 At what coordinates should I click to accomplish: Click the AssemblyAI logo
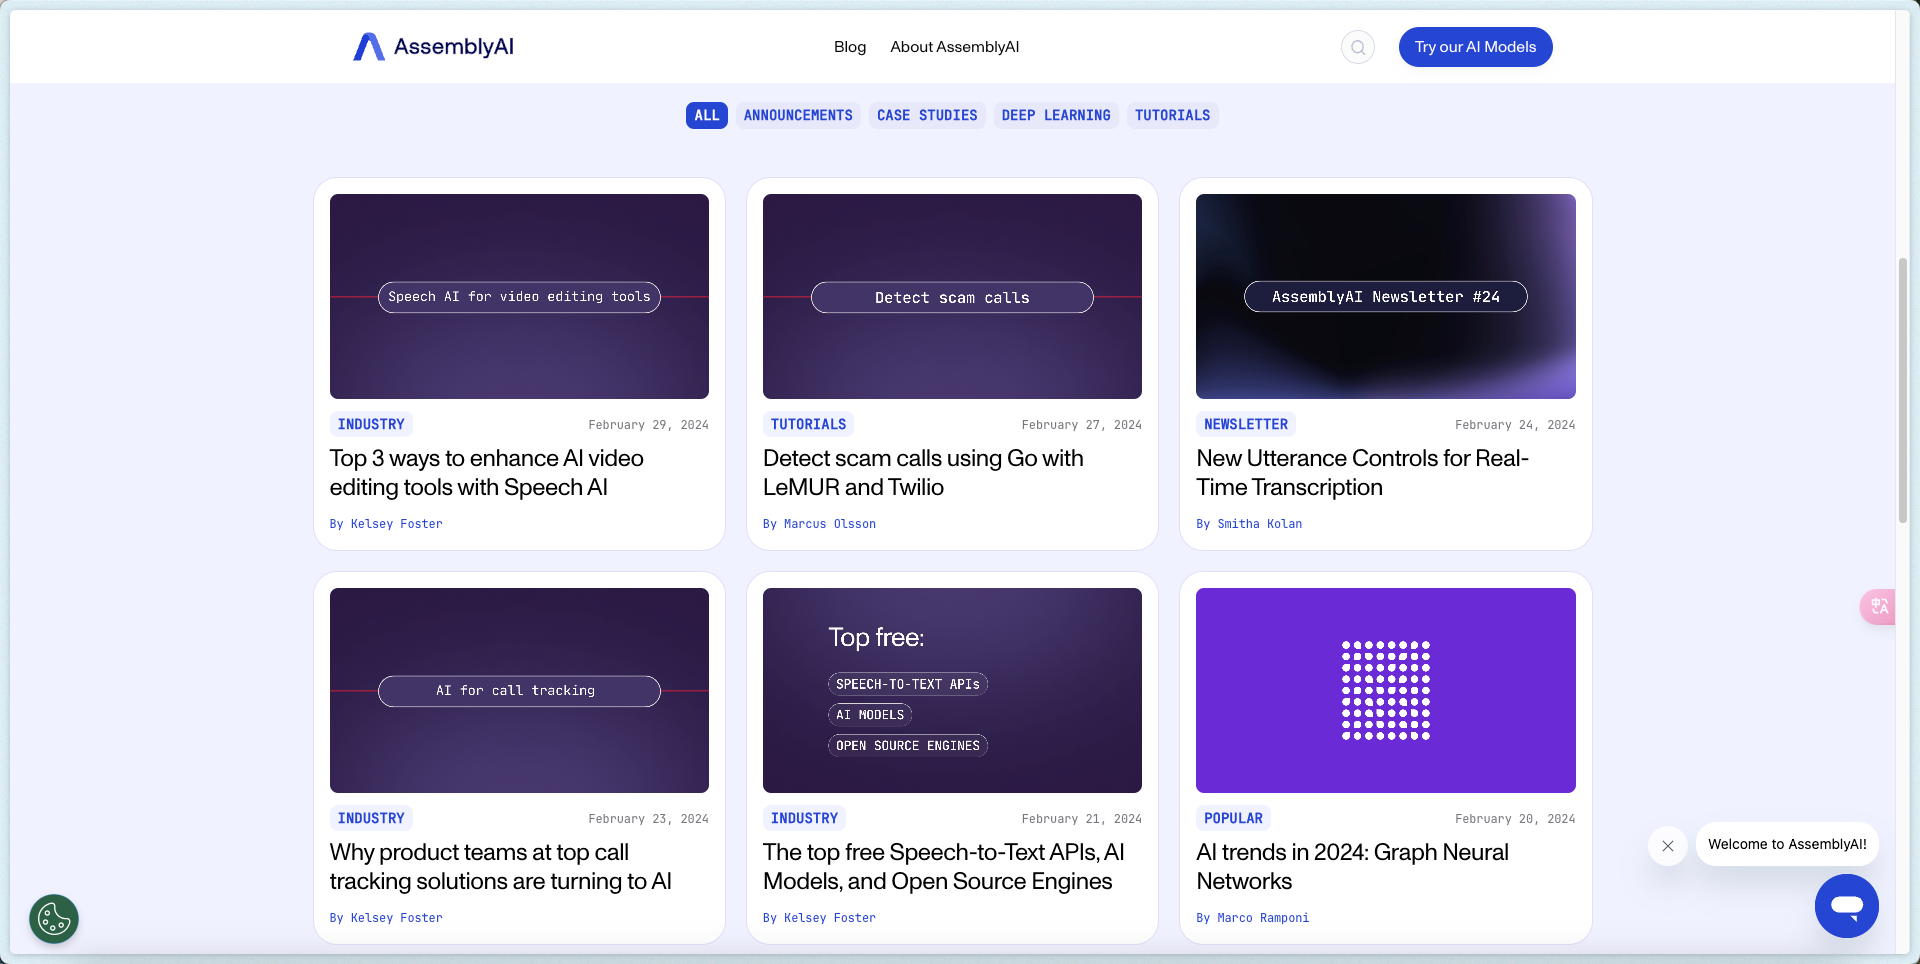[x=433, y=47]
